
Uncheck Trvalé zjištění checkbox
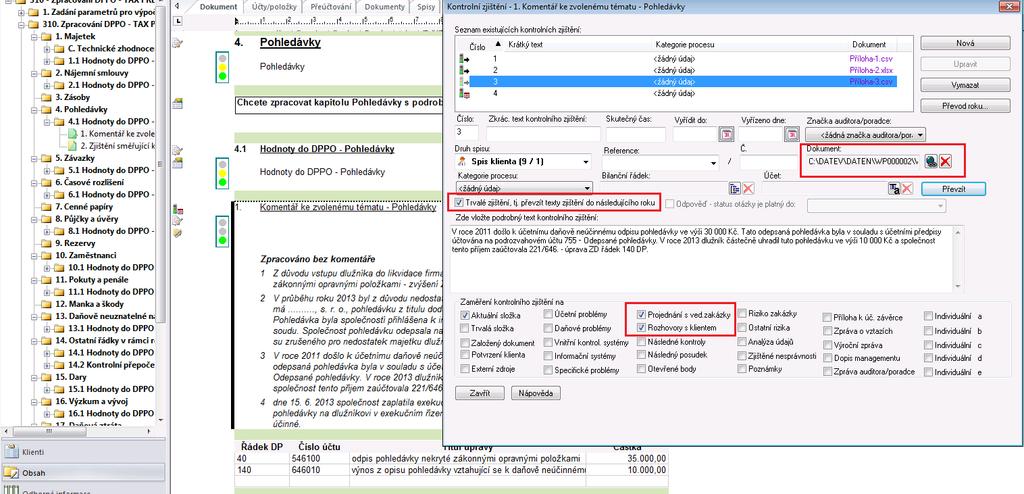tap(460, 203)
